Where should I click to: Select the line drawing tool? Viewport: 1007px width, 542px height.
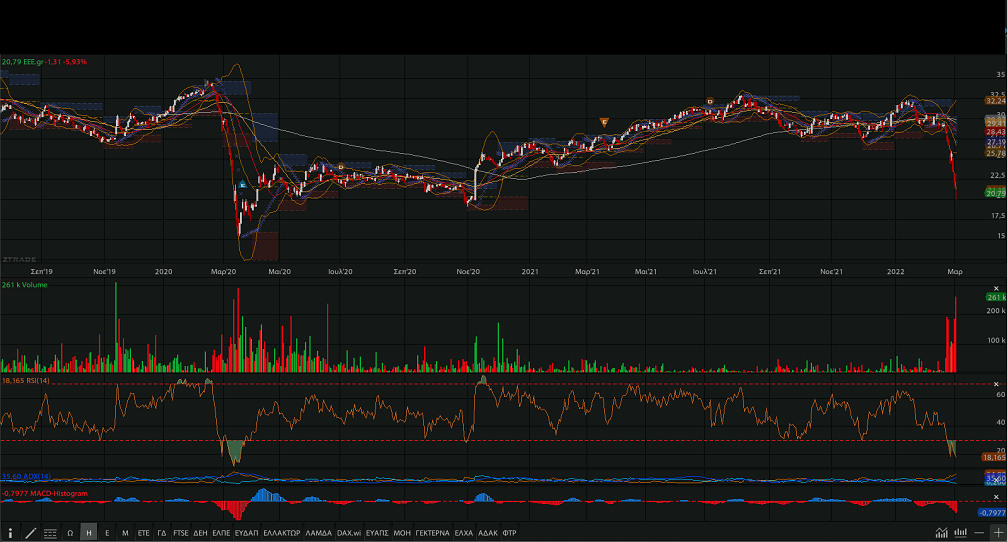point(30,533)
